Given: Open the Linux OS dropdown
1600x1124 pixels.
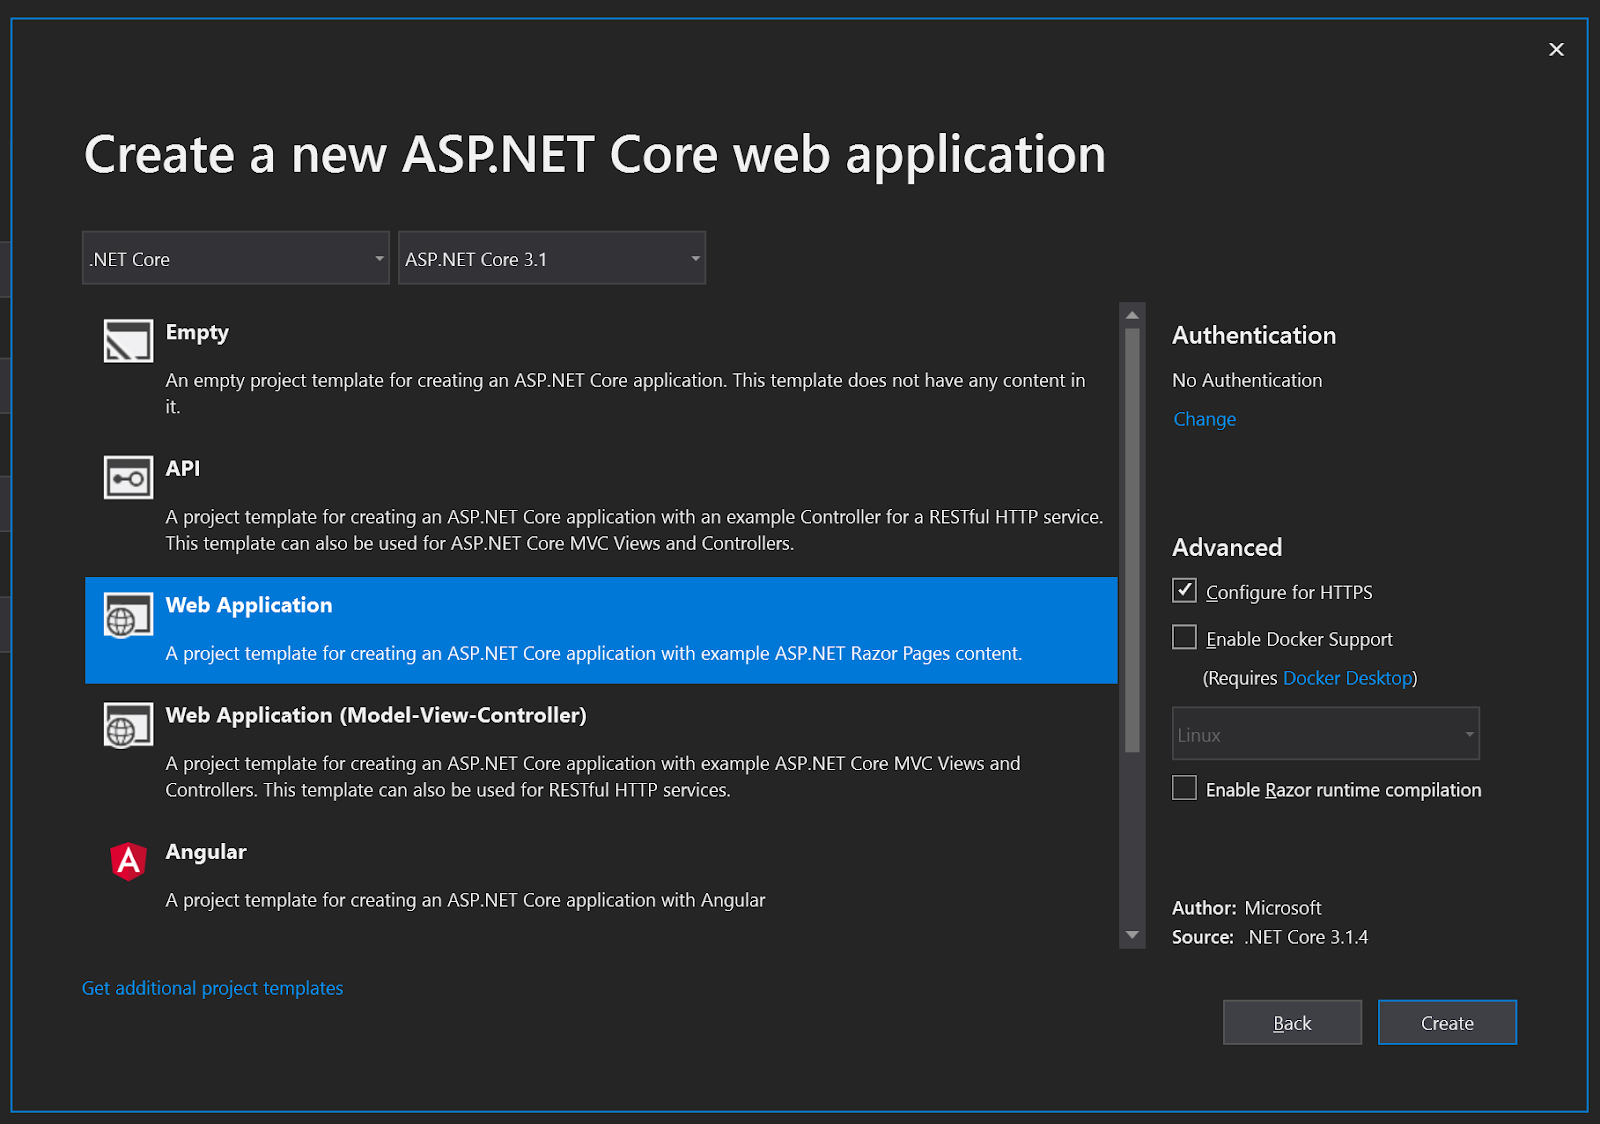Looking at the screenshot, I should point(1325,735).
